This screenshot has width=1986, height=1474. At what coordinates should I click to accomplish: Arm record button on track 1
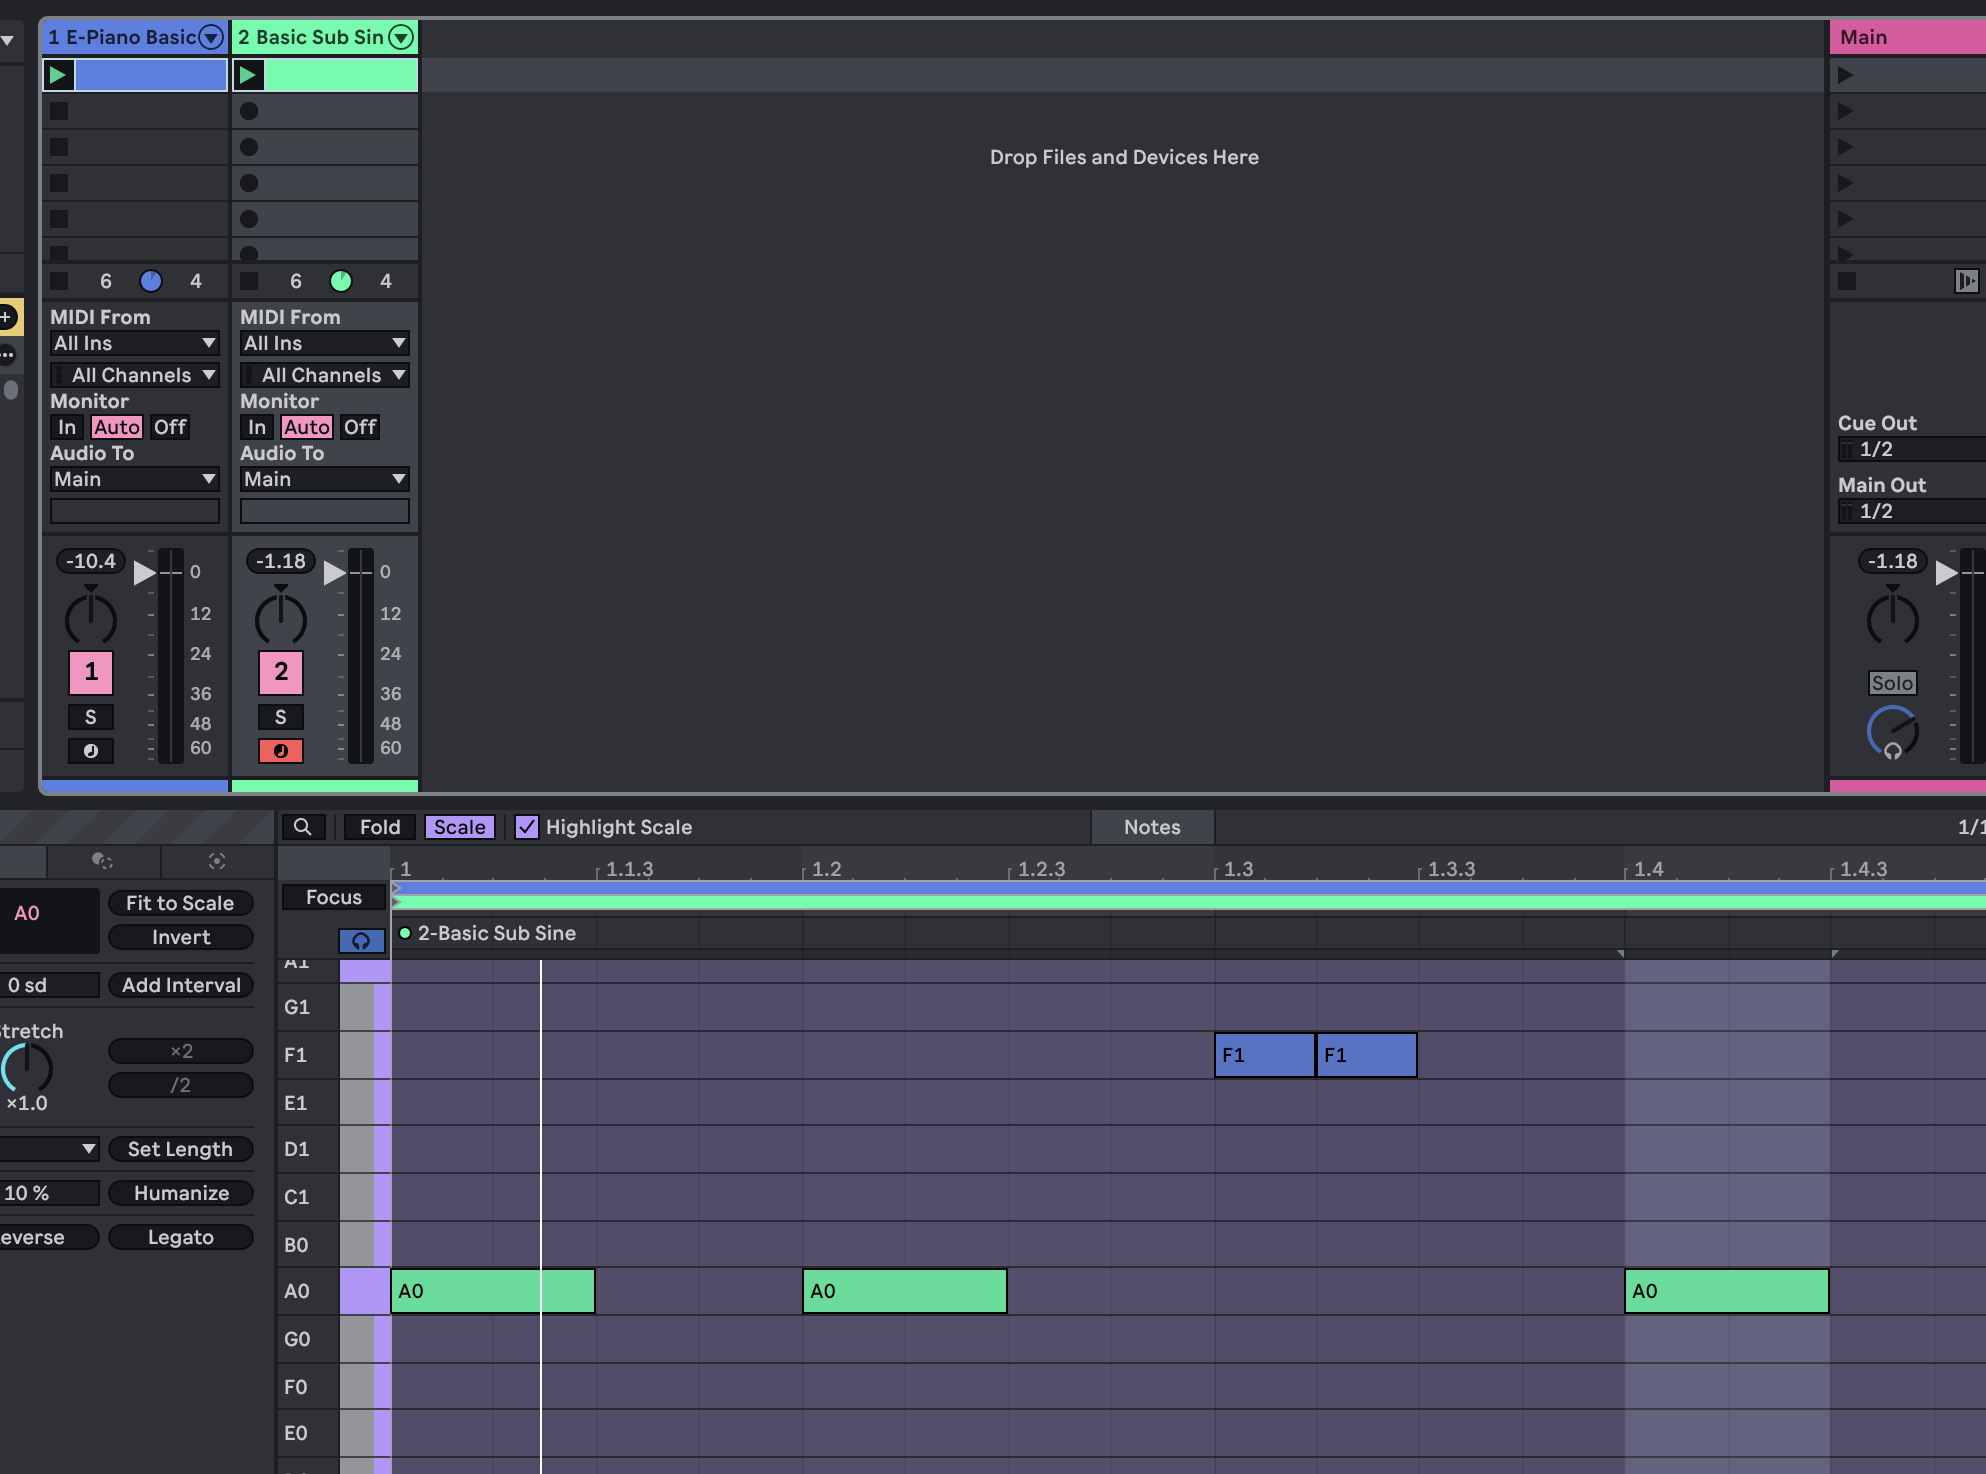pyautogui.click(x=91, y=751)
